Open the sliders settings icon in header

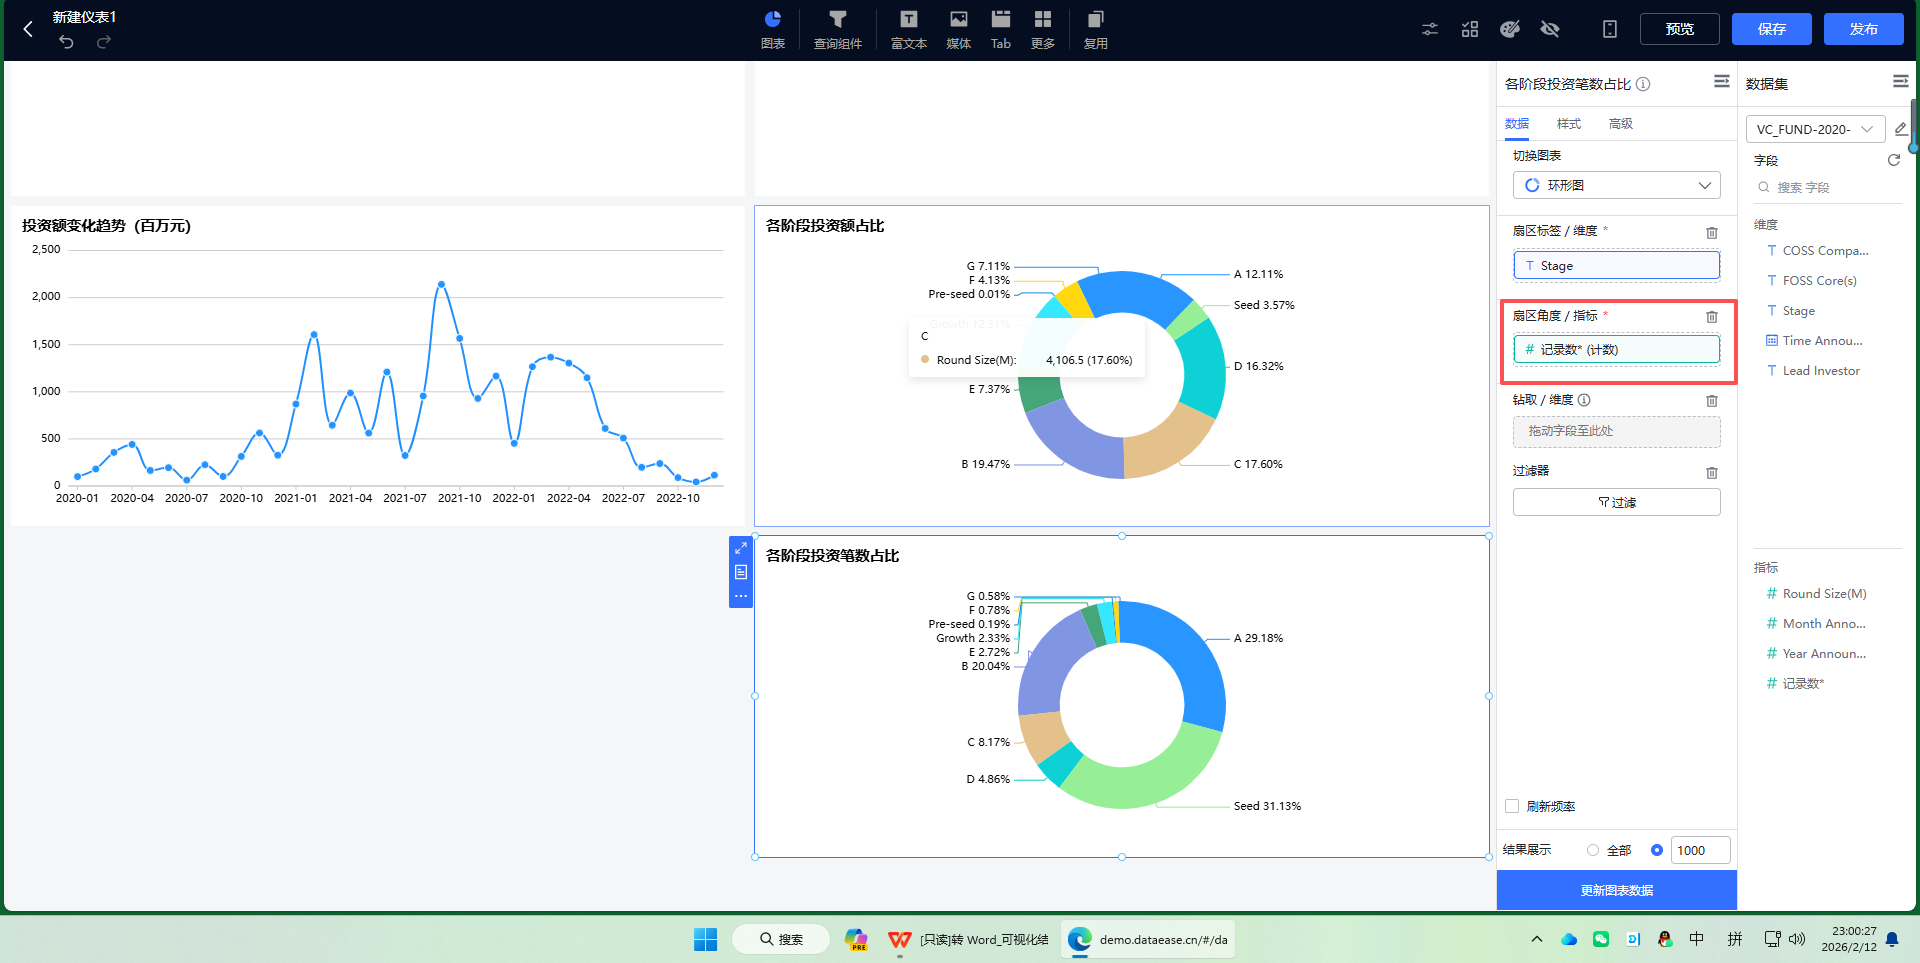1430,29
